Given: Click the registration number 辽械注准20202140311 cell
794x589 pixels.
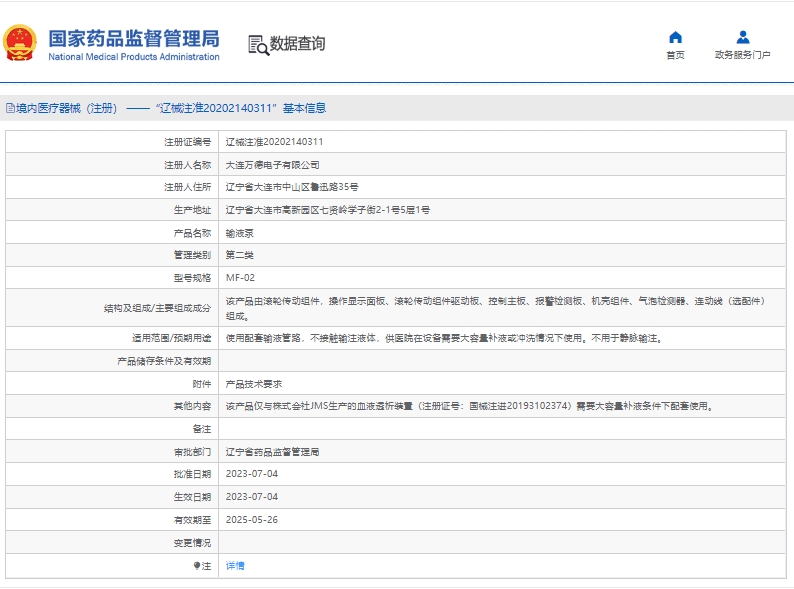Looking at the screenshot, I should (274, 142).
